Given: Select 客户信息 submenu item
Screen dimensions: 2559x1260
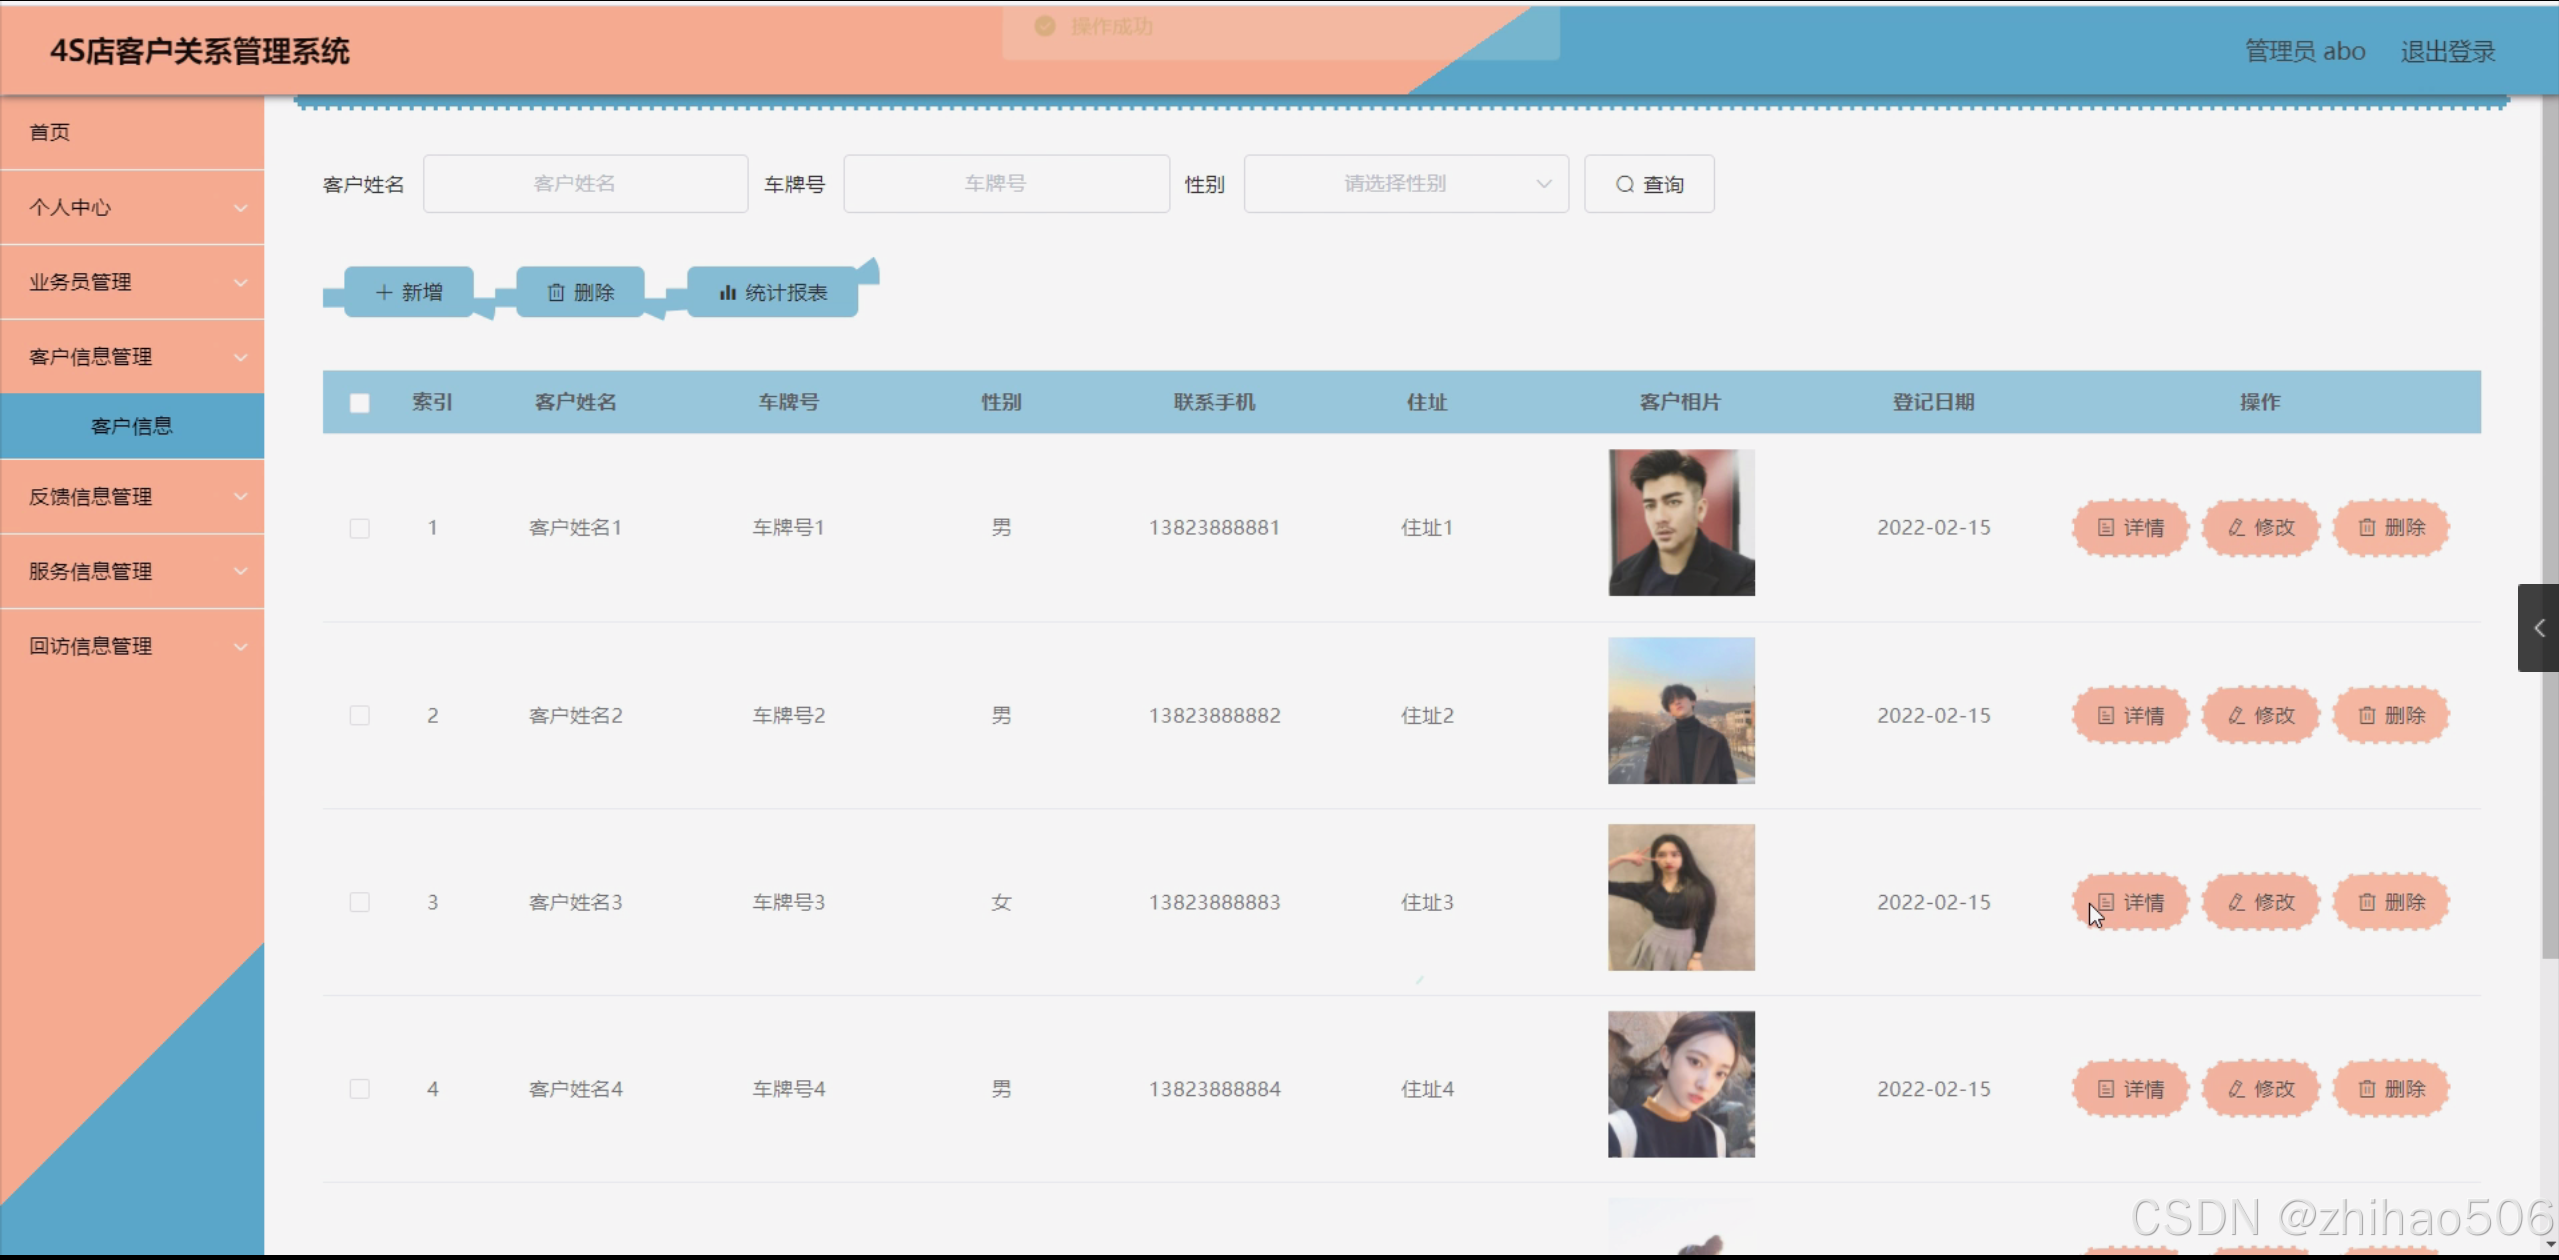Looking at the screenshot, I should point(131,425).
